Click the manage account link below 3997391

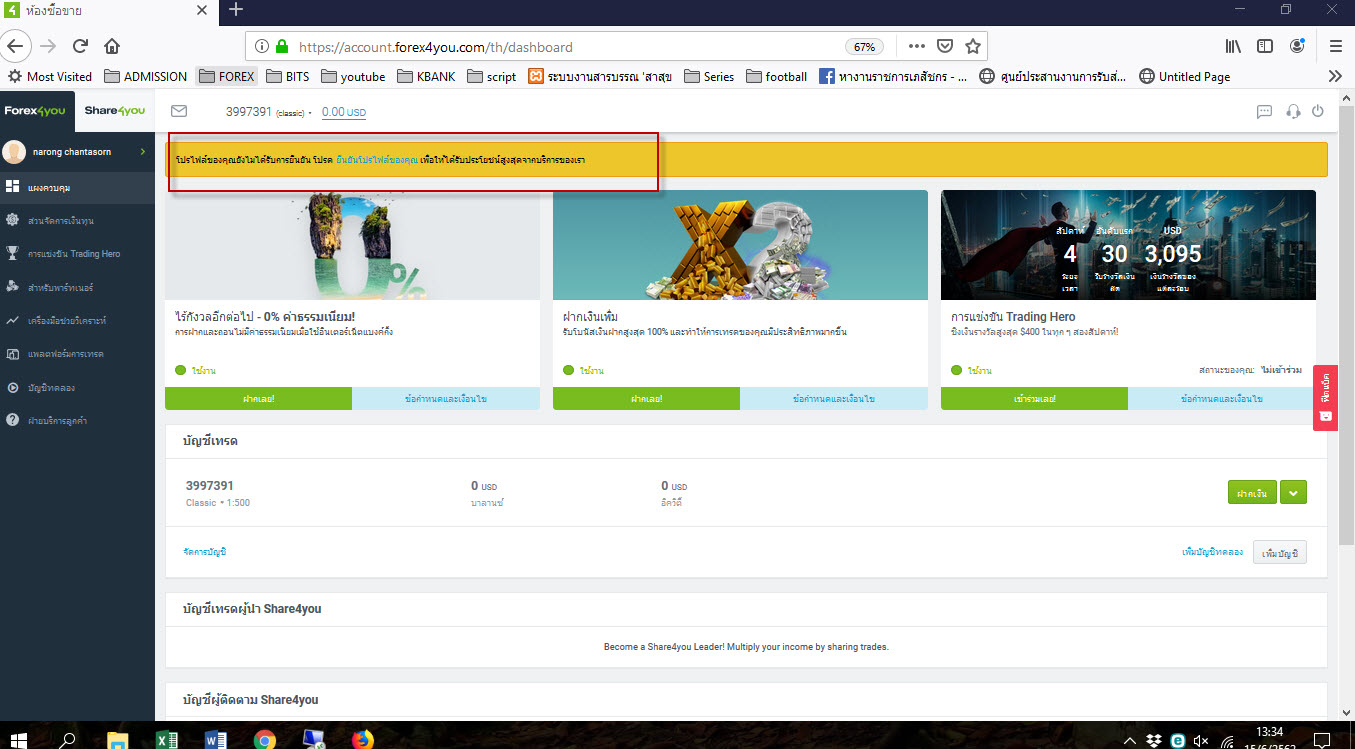point(205,551)
